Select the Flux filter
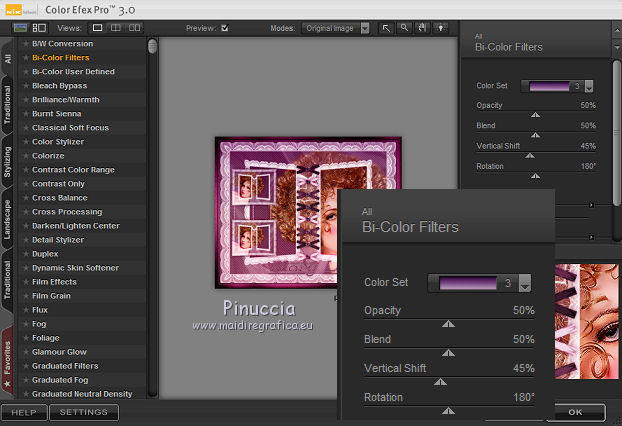The image size is (622, 426). tap(40, 310)
